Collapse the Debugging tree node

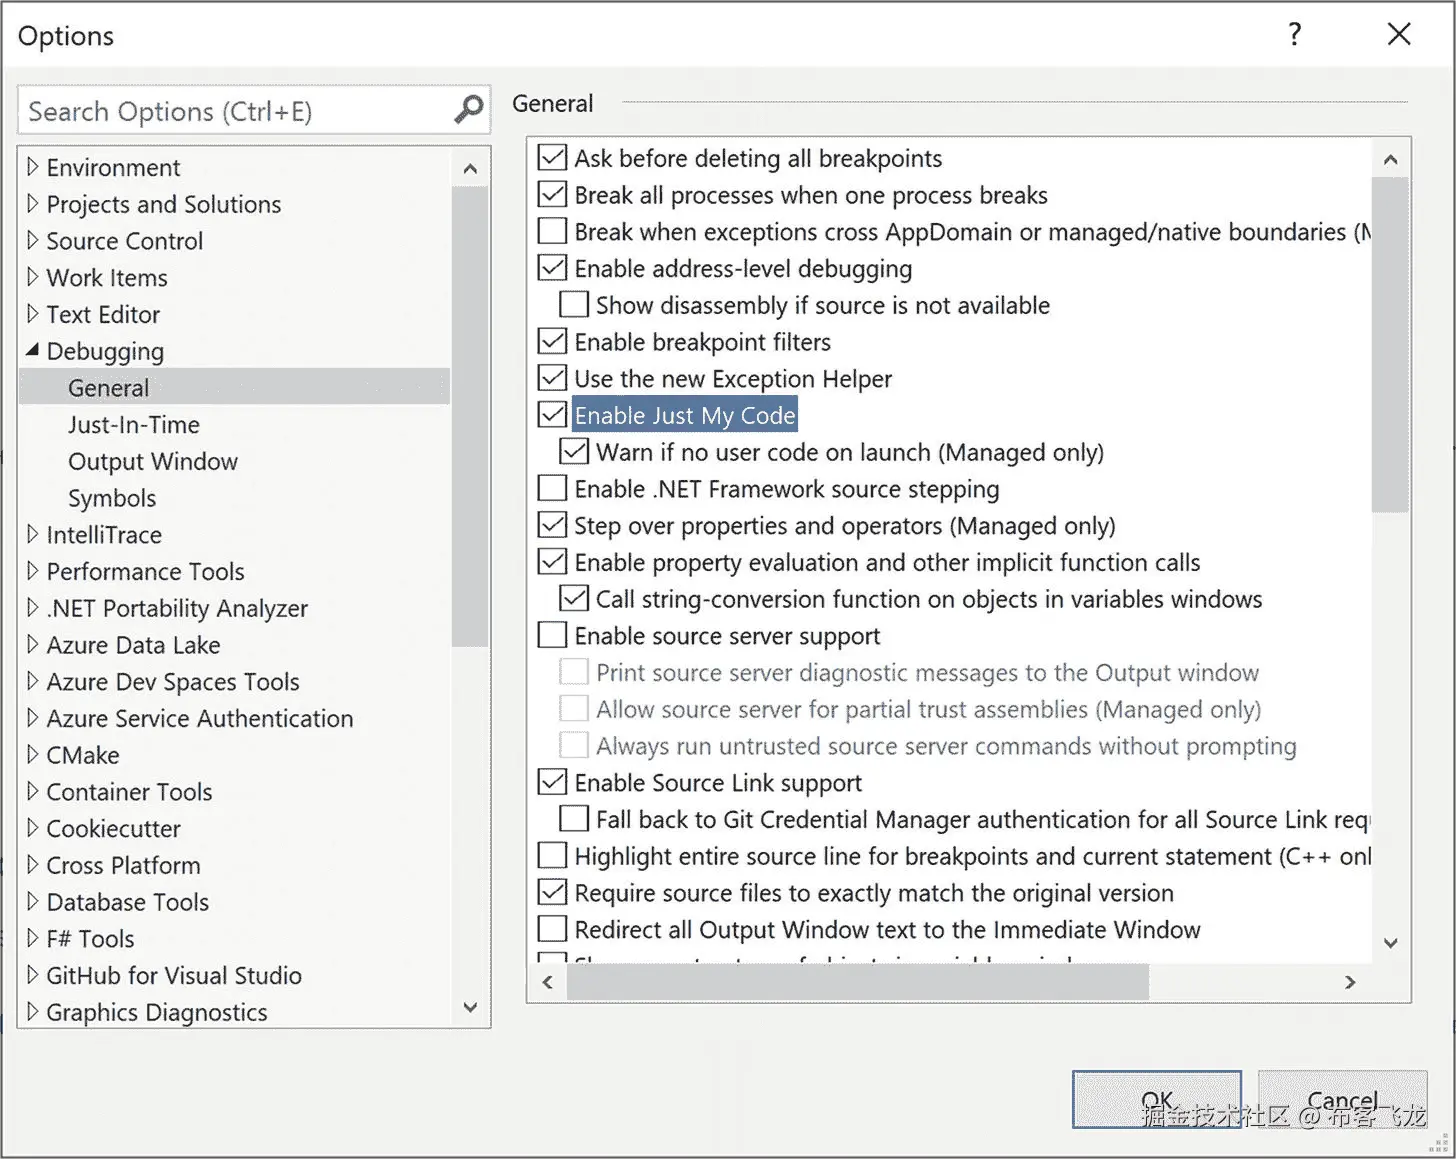32,351
